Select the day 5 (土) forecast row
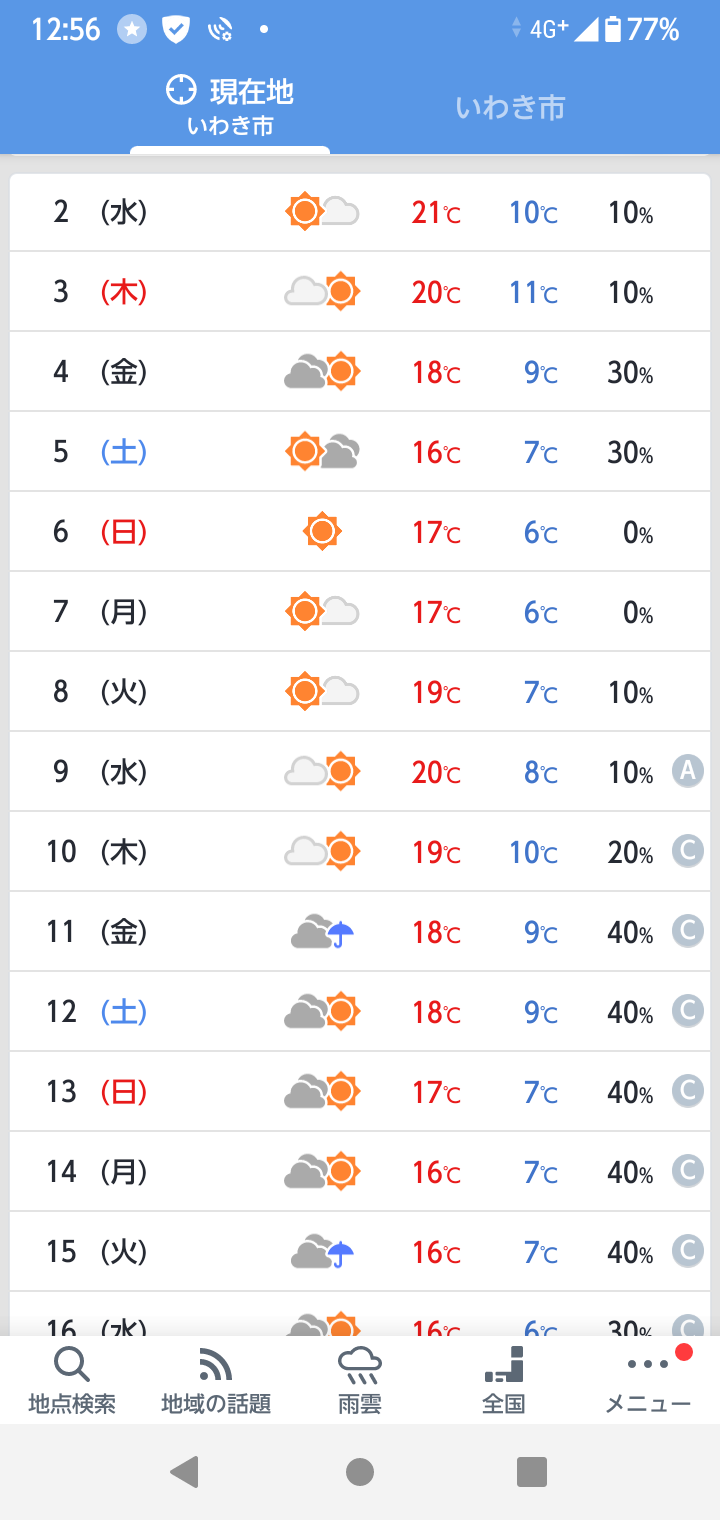The width and height of the screenshot is (720, 1520). (x=360, y=452)
